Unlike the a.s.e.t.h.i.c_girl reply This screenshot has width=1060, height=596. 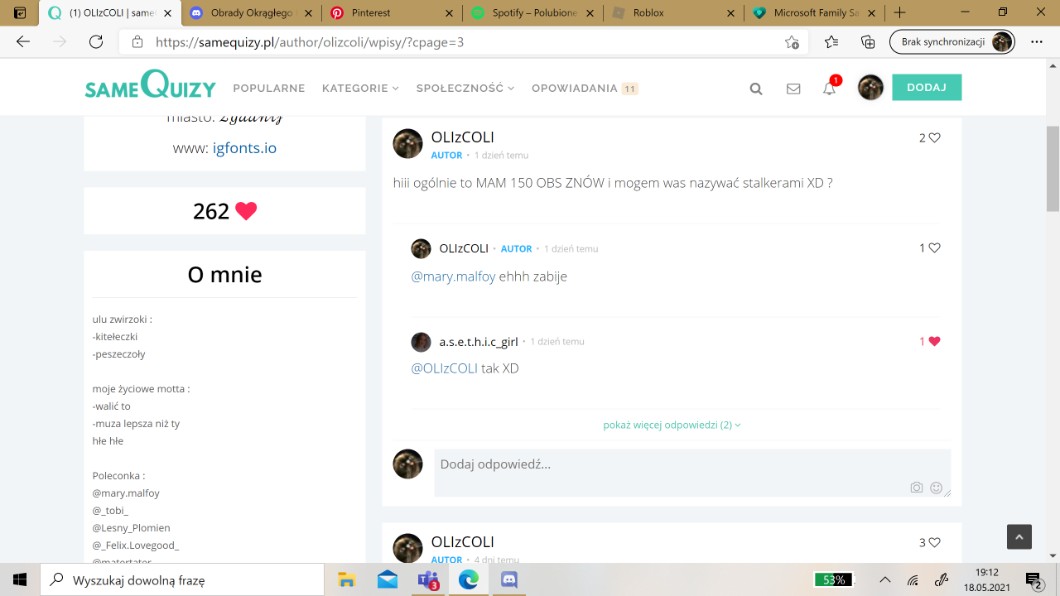click(934, 341)
